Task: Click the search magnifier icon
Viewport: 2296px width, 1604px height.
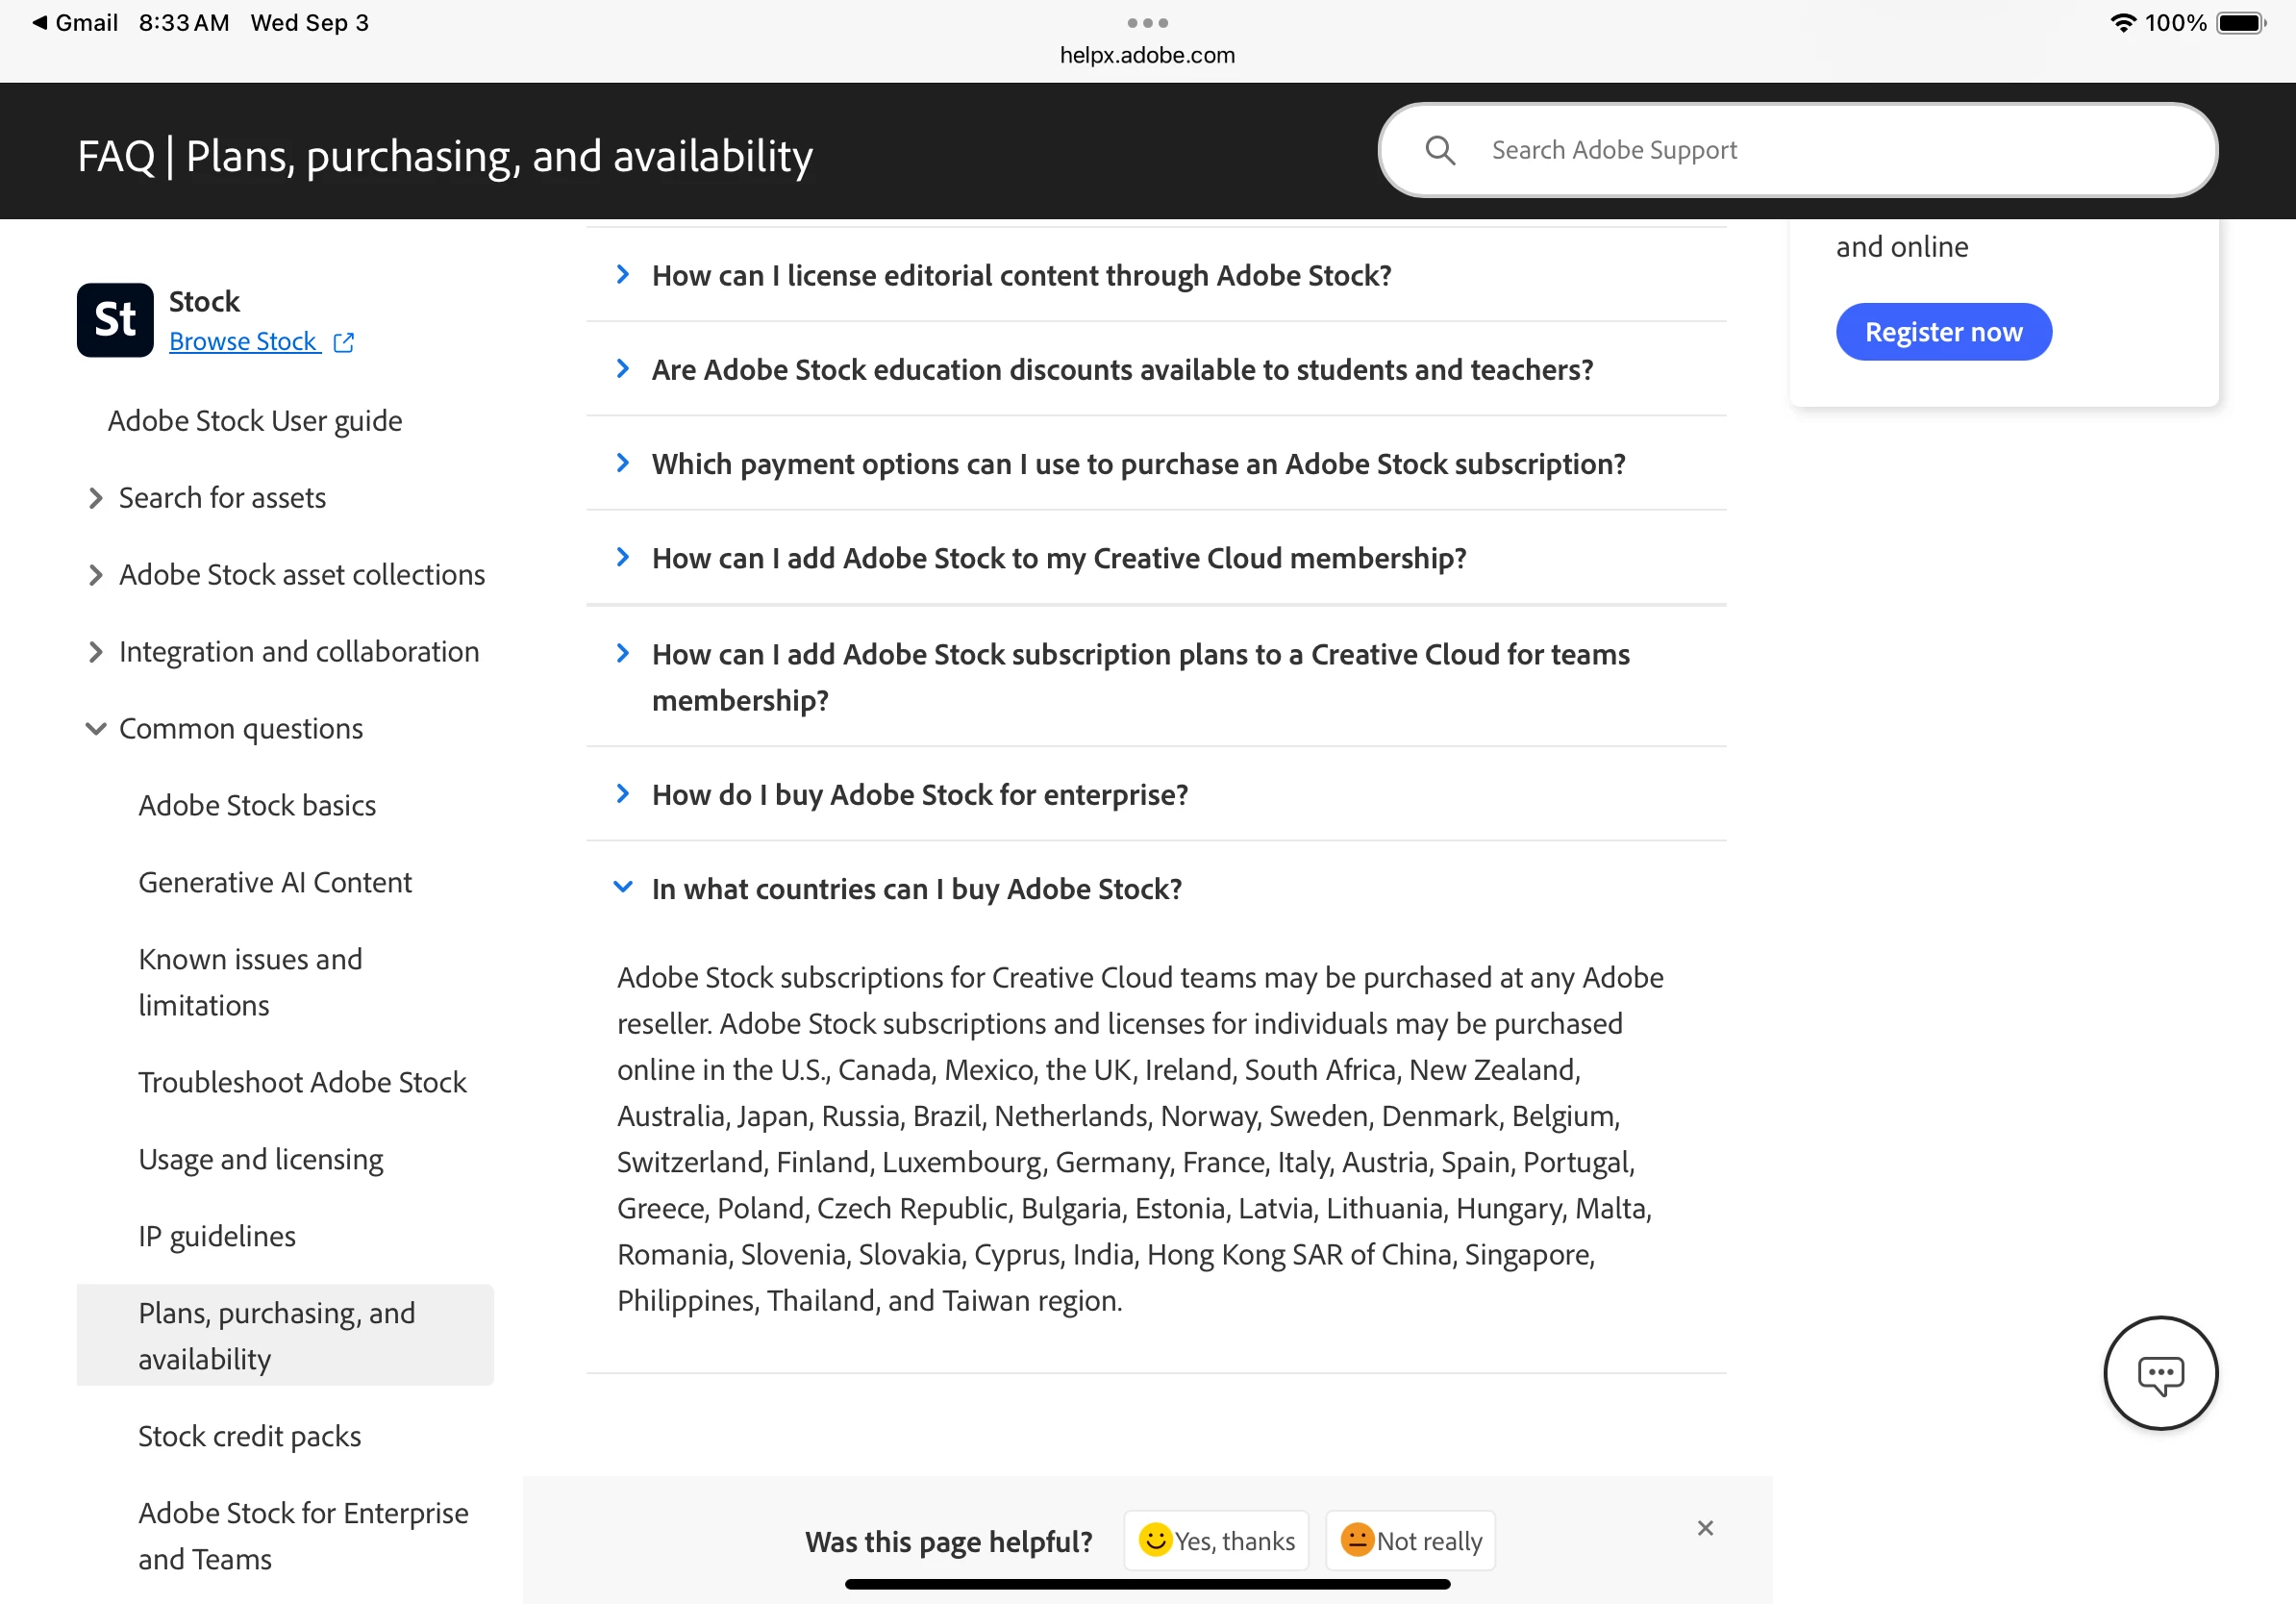Action: (x=1439, y=150)
